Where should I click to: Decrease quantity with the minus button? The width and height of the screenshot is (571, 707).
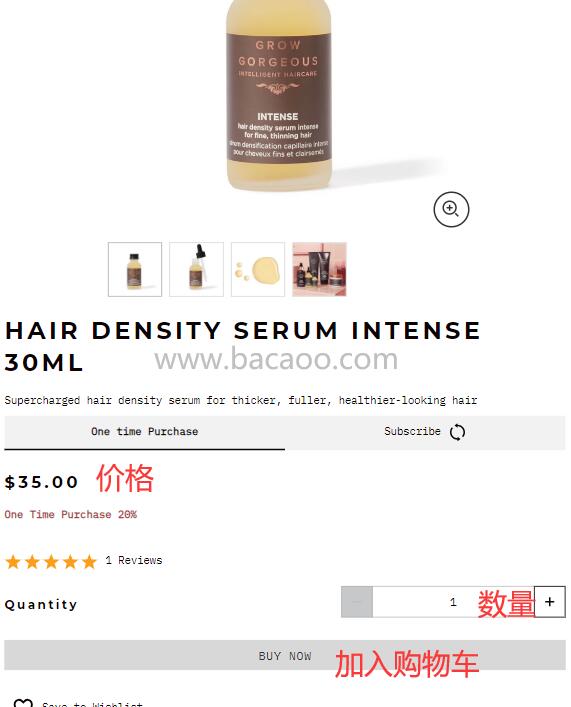coord(357,601)
